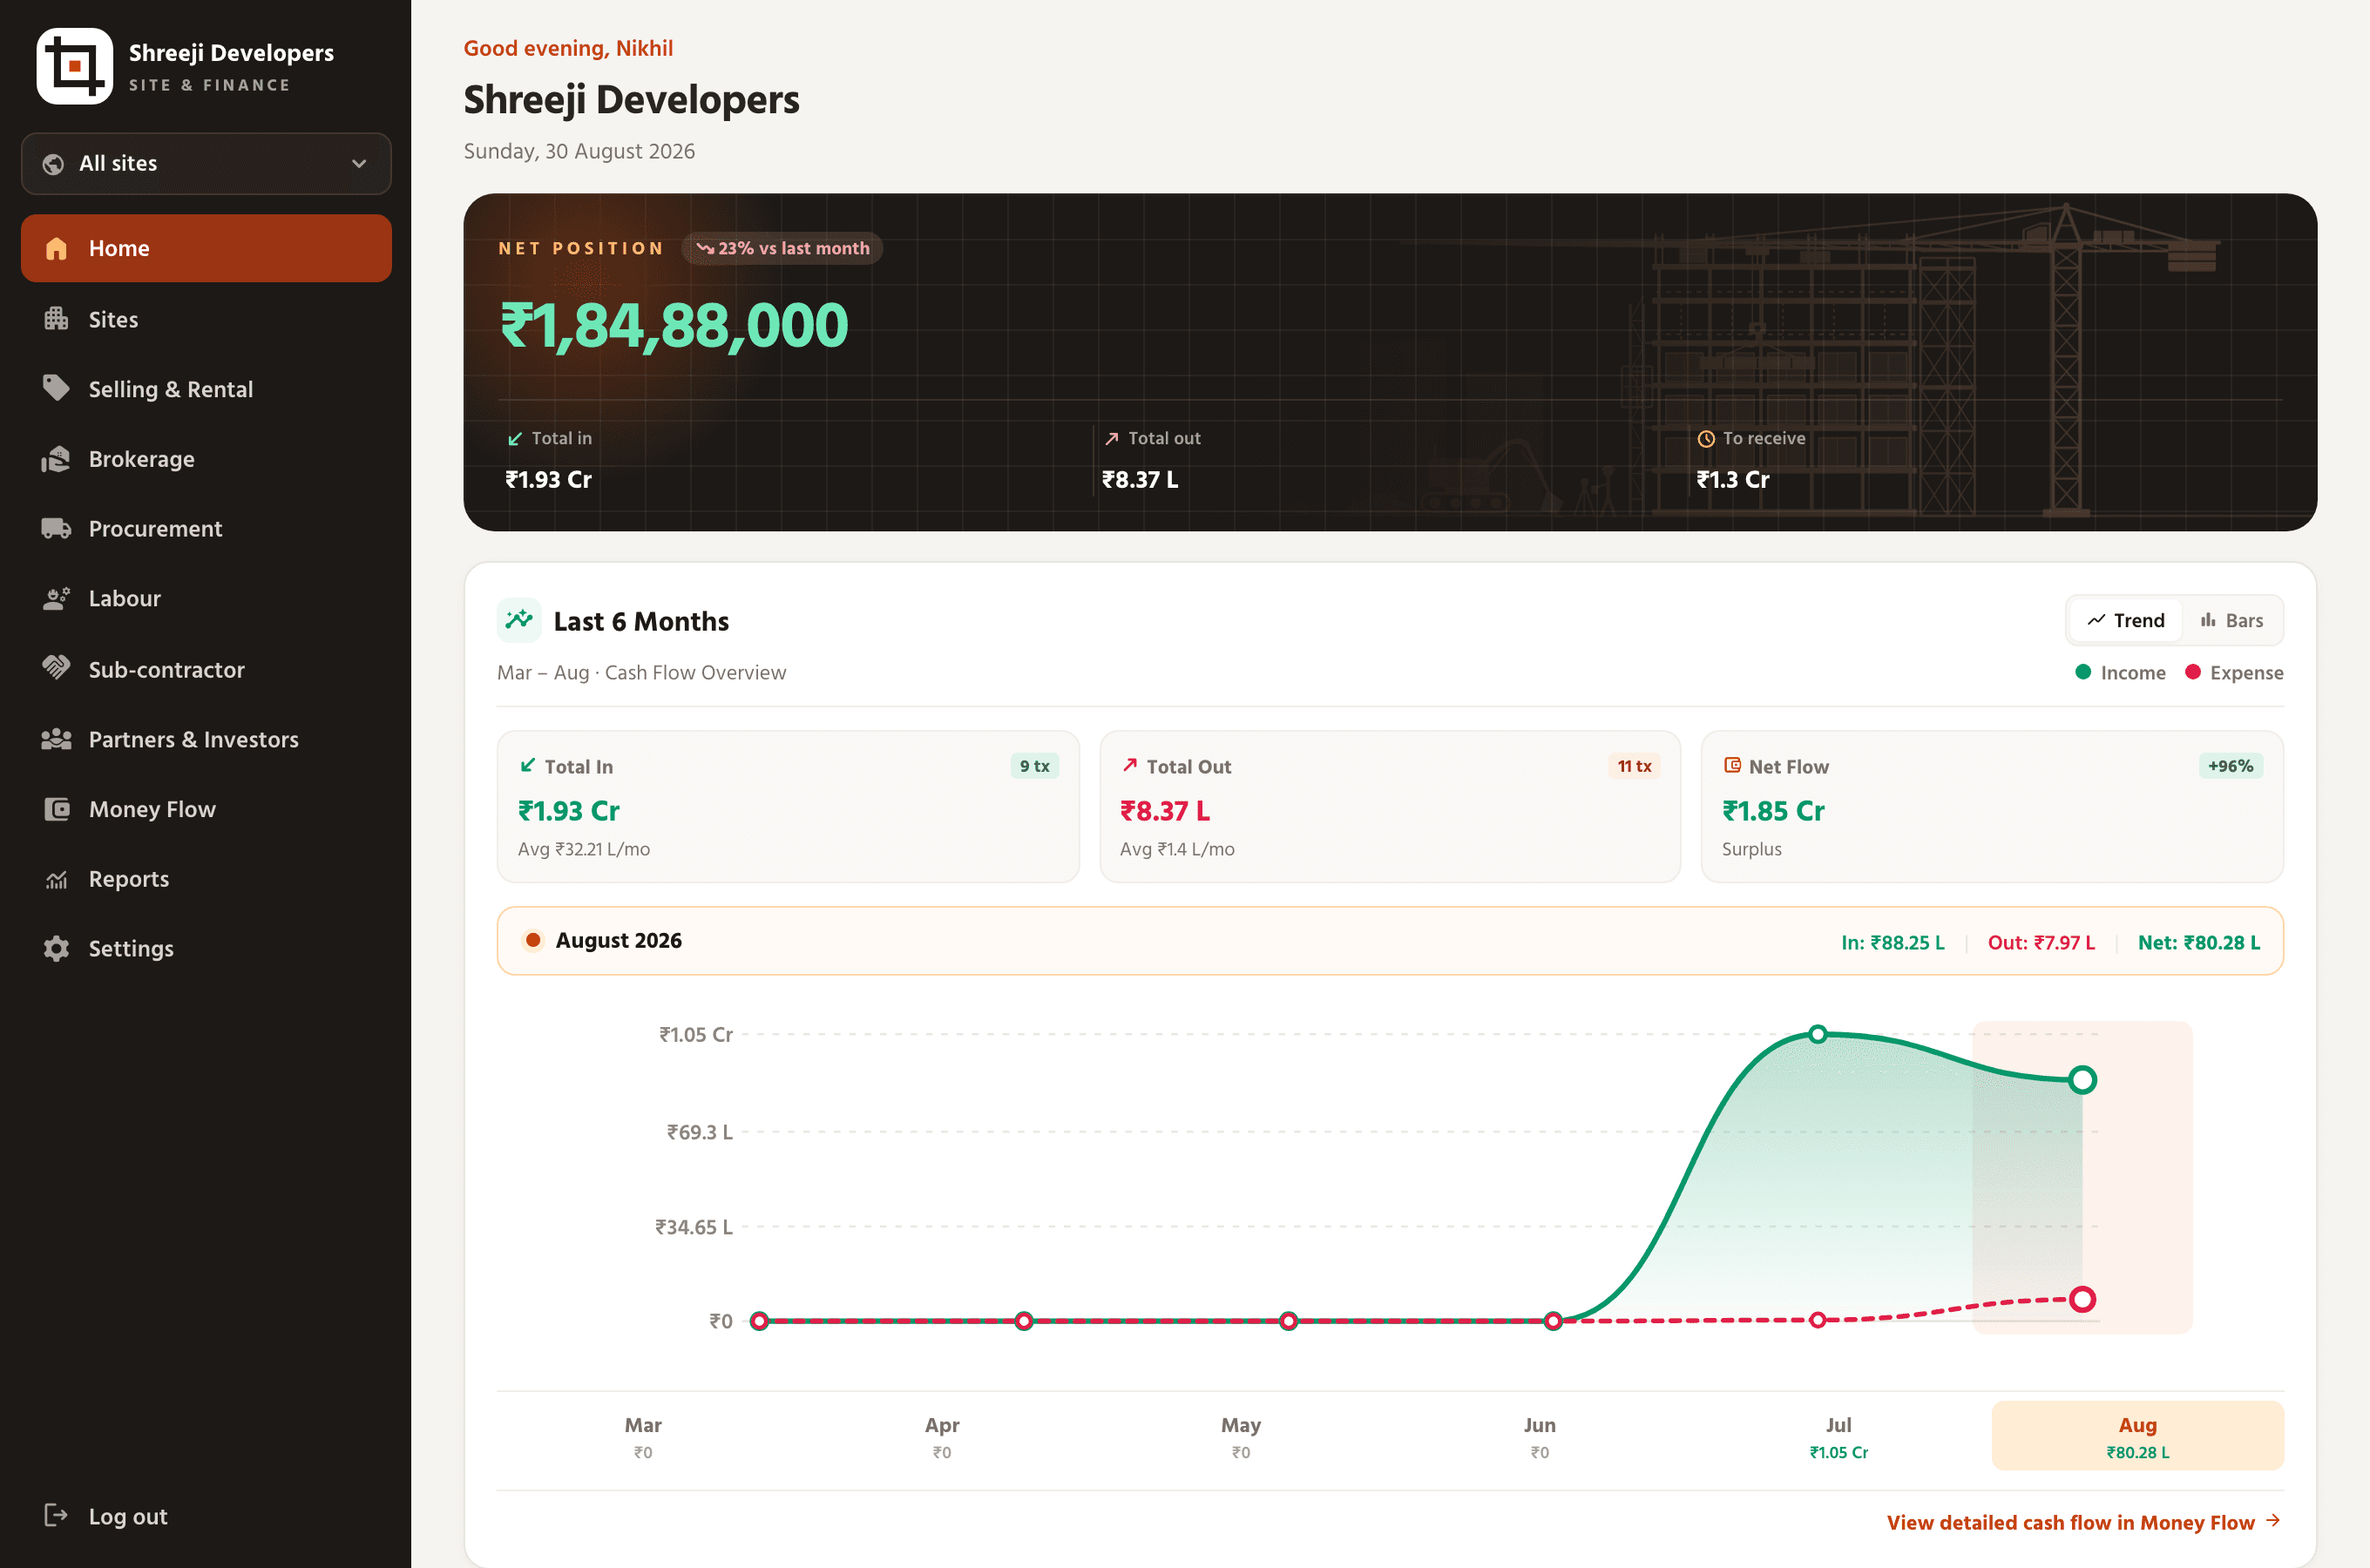Click the Money Flow wallet icon

pyautogui.click(x=57, y=809)
